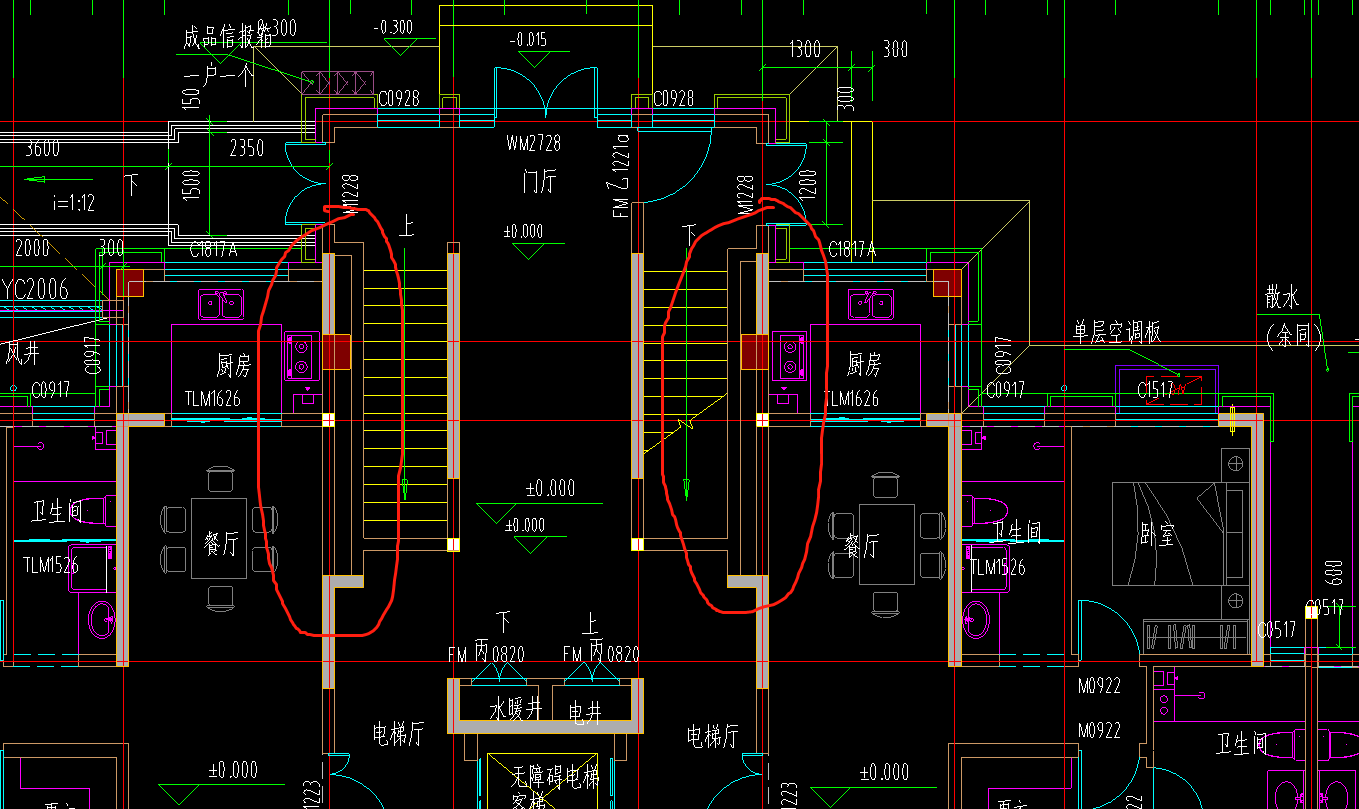The width and height of the screenshot is (1359, 809).
Task: Select the 成品信报箱 annotation text
Action: pos(228,38)
